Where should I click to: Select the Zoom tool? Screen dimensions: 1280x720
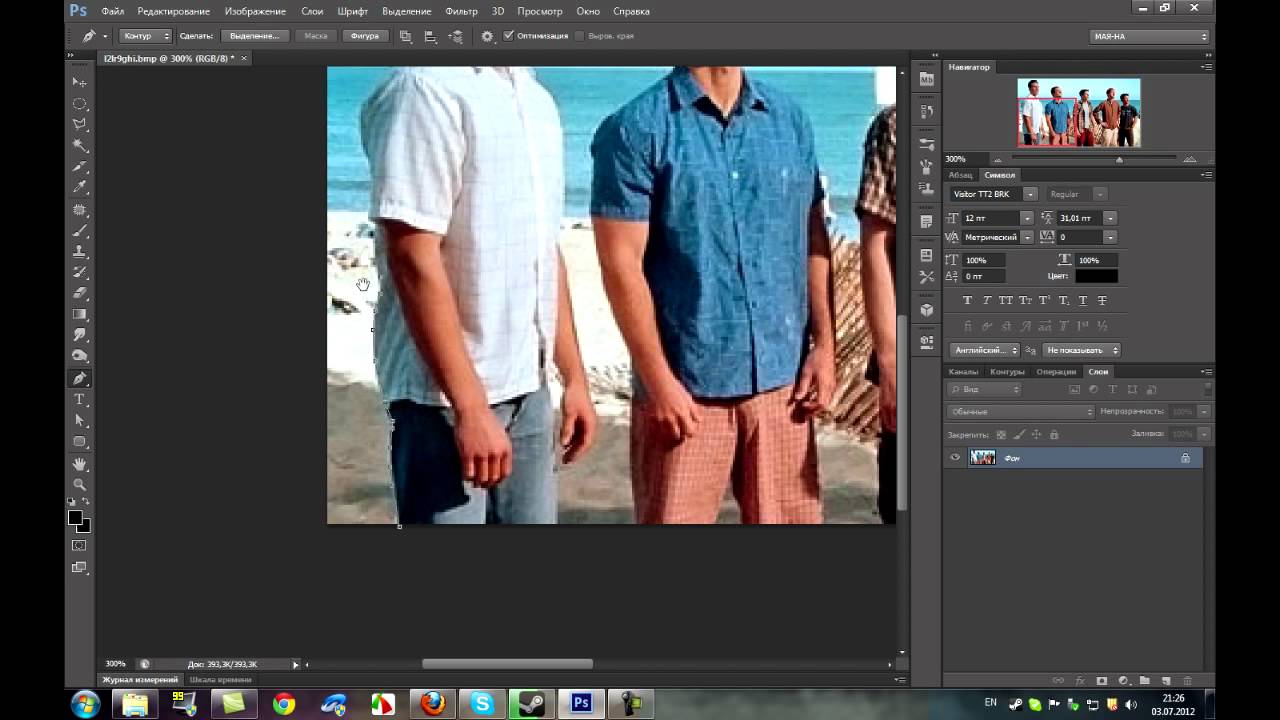coord(80,484)
